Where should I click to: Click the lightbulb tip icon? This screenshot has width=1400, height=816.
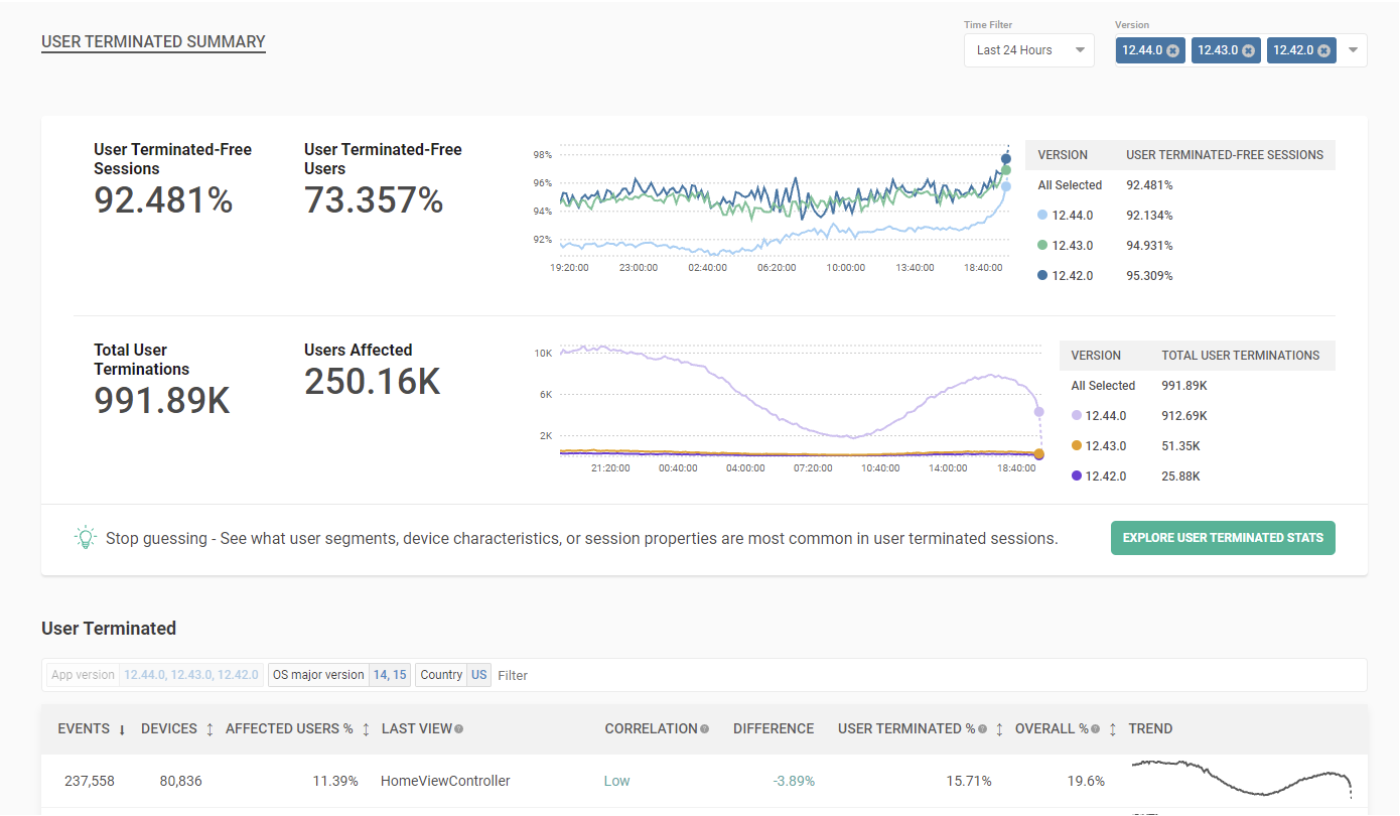coord(86,537)
